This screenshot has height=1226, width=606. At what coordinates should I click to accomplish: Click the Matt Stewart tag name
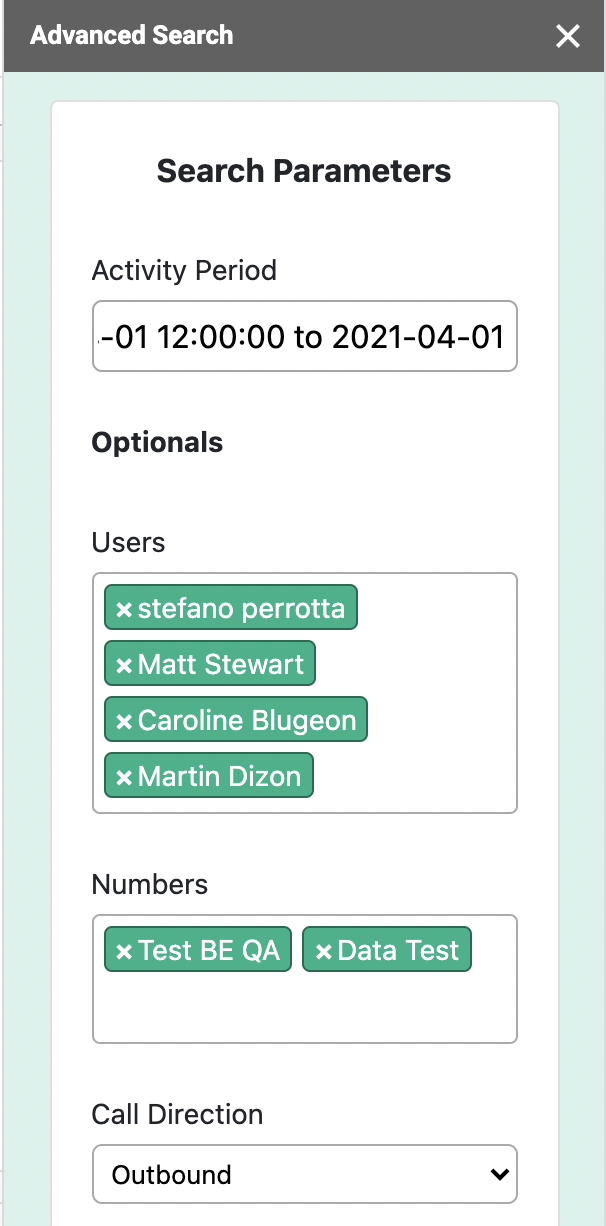click(221, 665)
